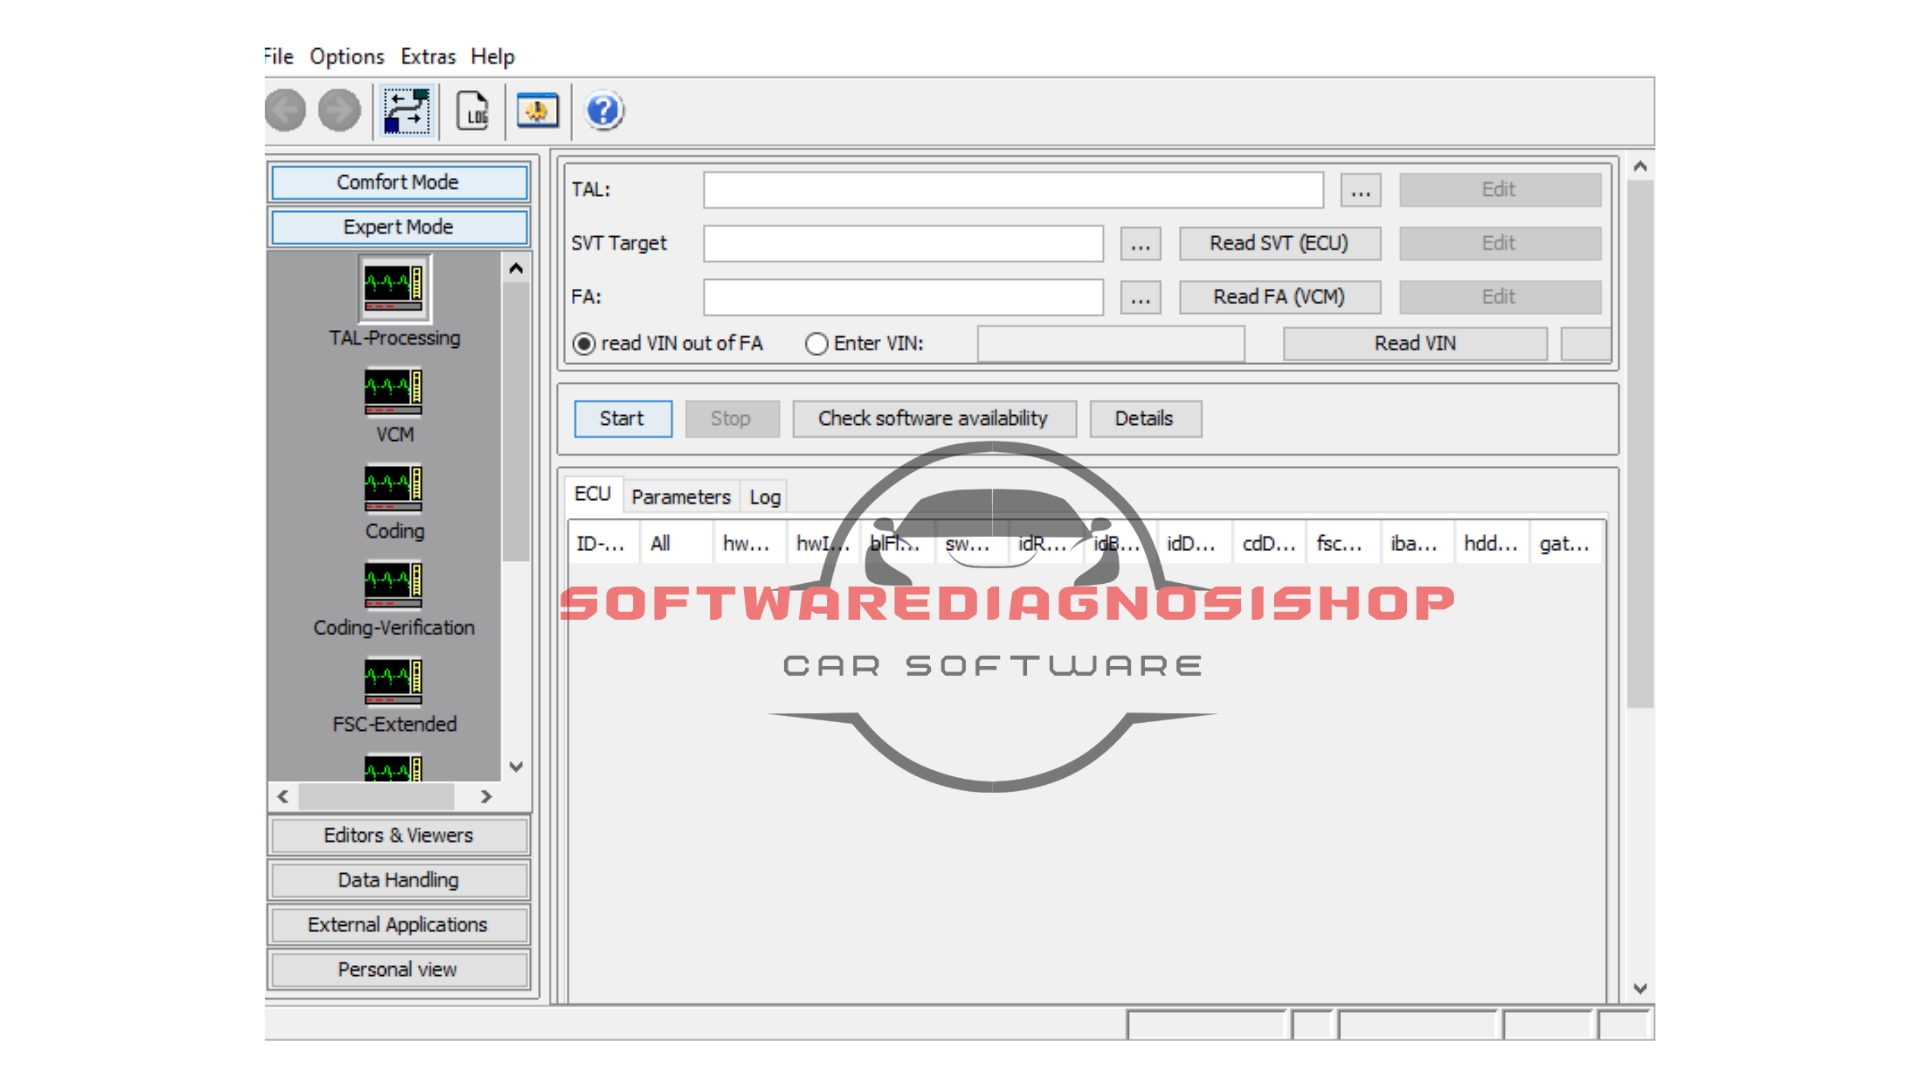Click the forward navigation arrow icon
Viewport: 1920px width, 1080px height.
pyautogui.click(x=340, y=110)
